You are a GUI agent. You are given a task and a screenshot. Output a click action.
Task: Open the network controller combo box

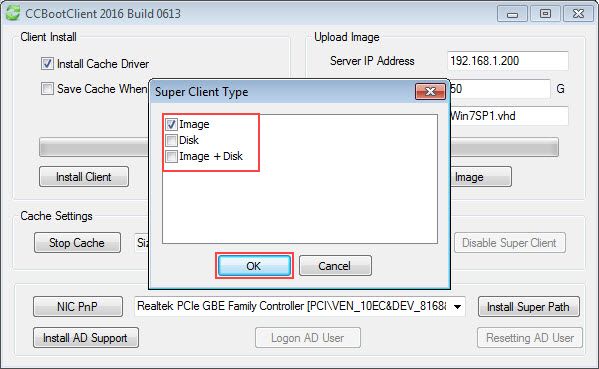300,306
